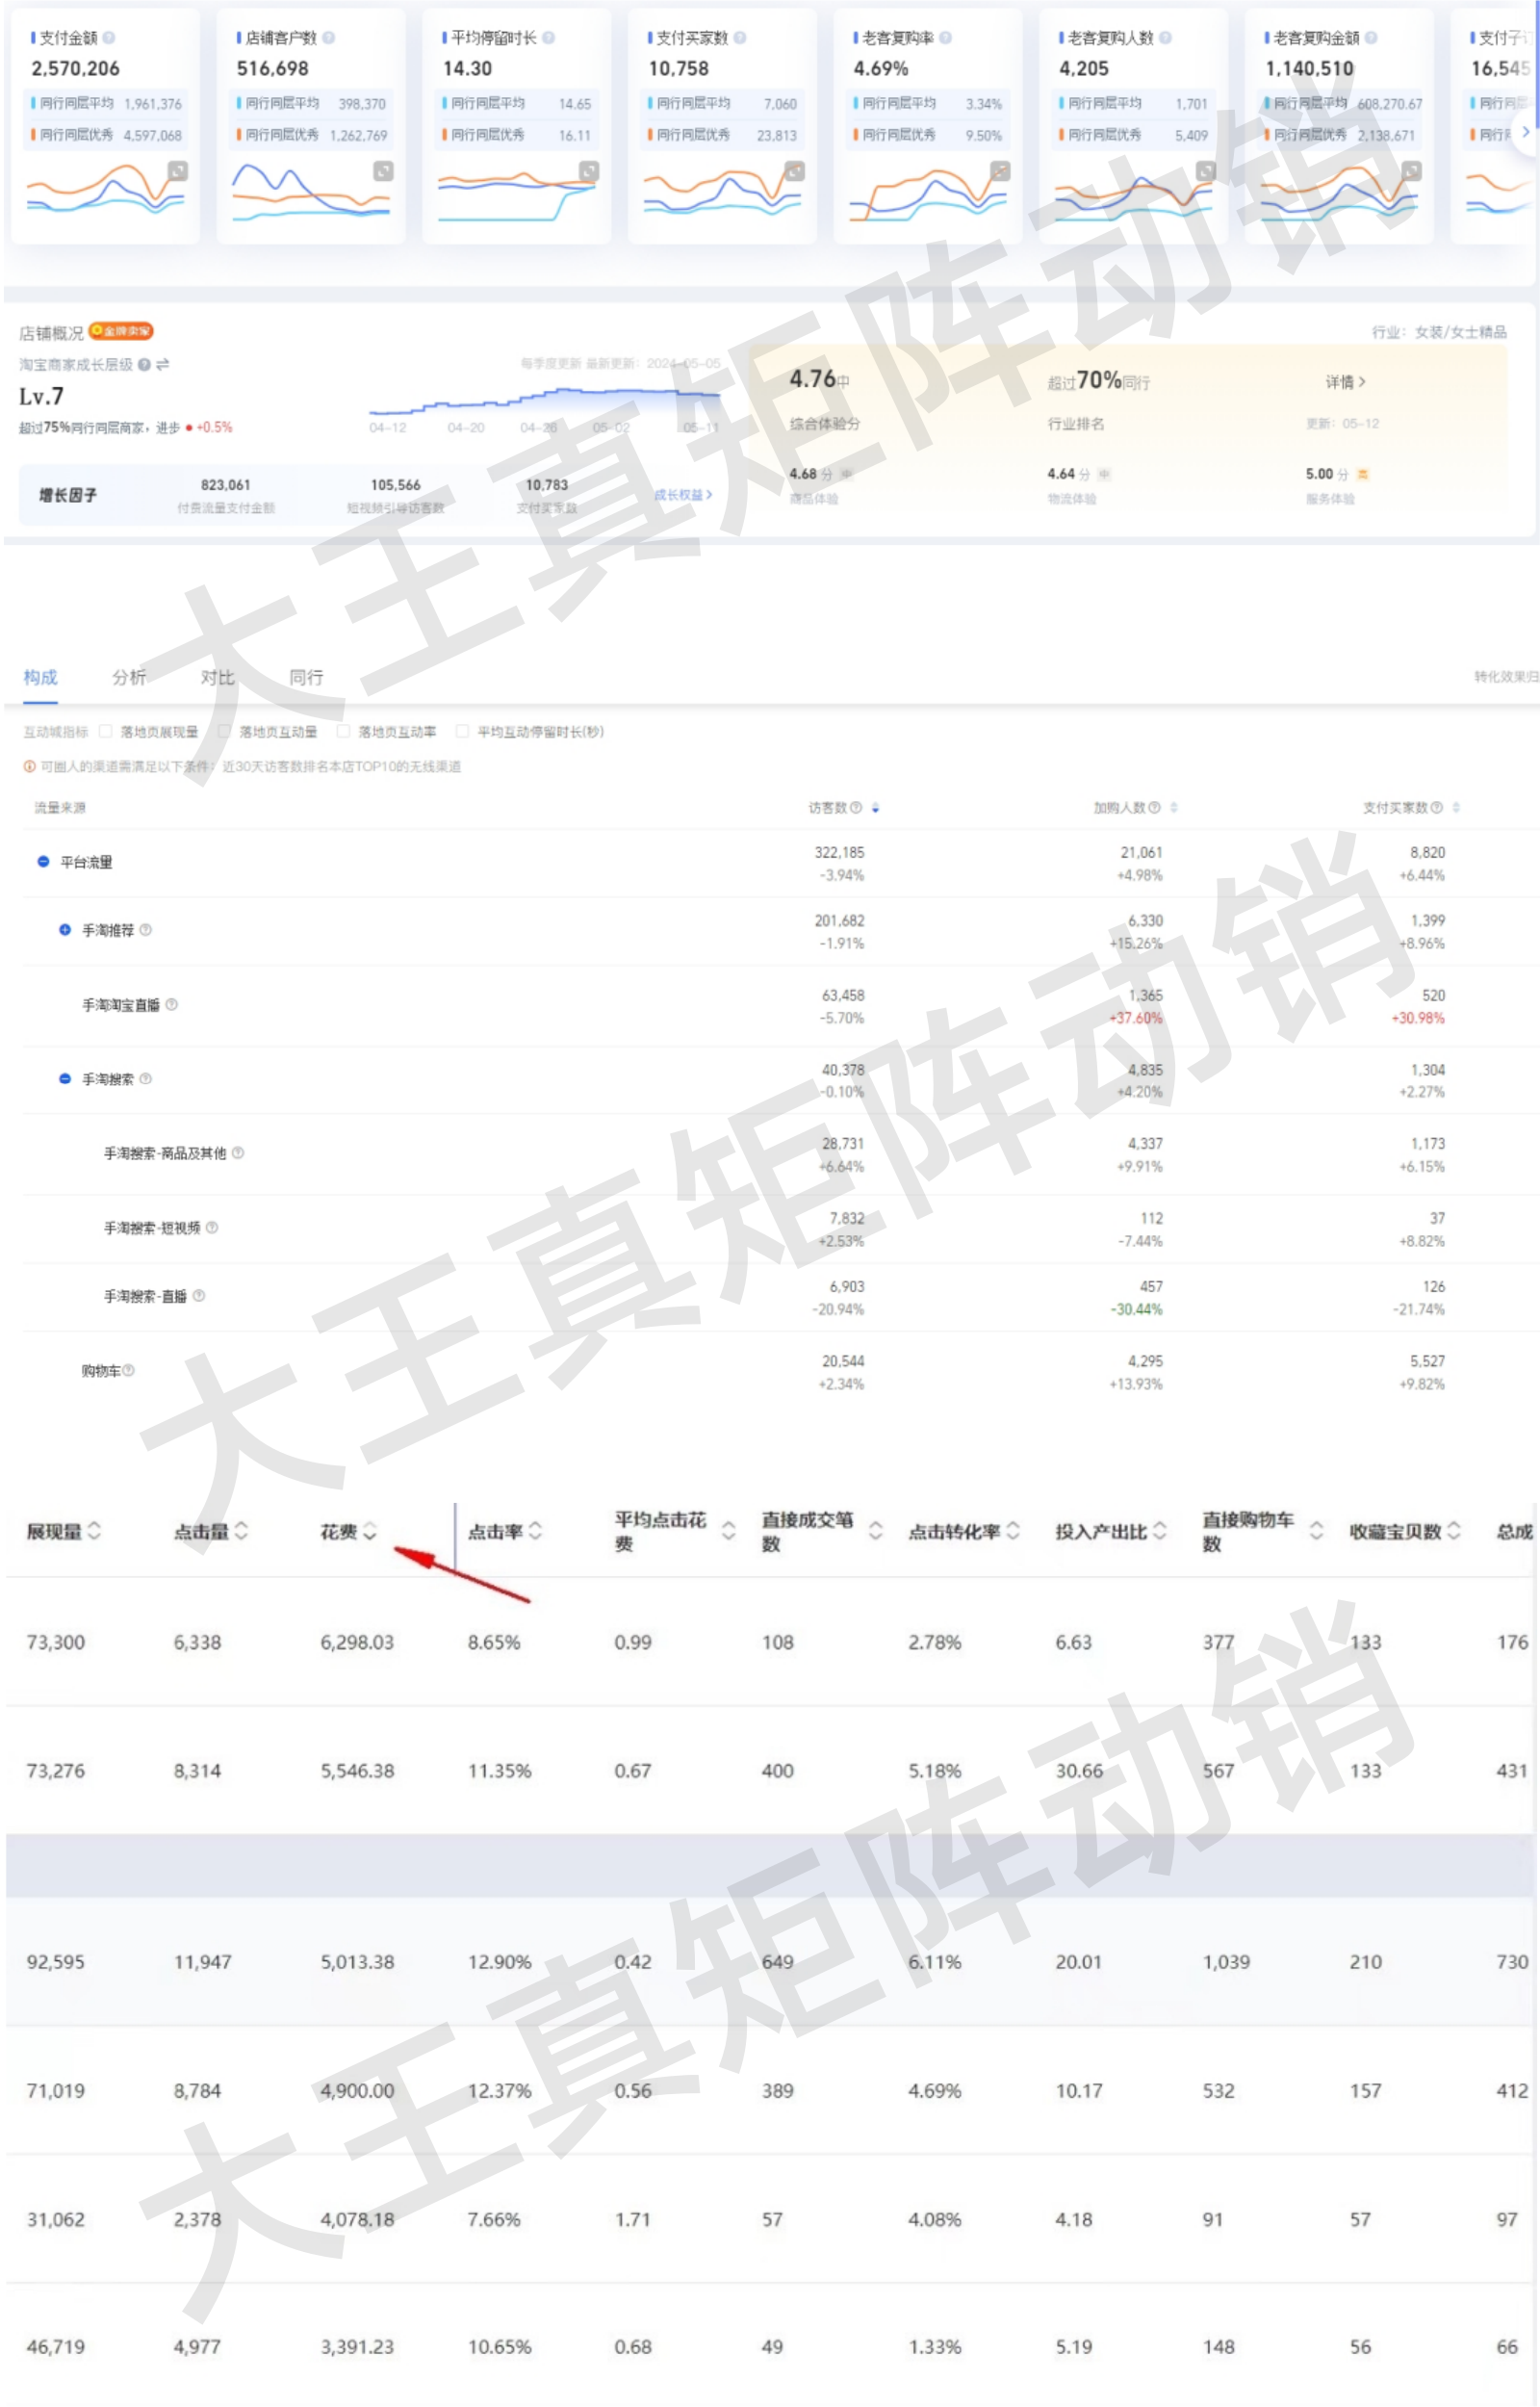The height and width of the screenshot is (2407, 1540).
Task: Enlarge the 支付买家数 trend chart
Action: (x=795, y=171)
